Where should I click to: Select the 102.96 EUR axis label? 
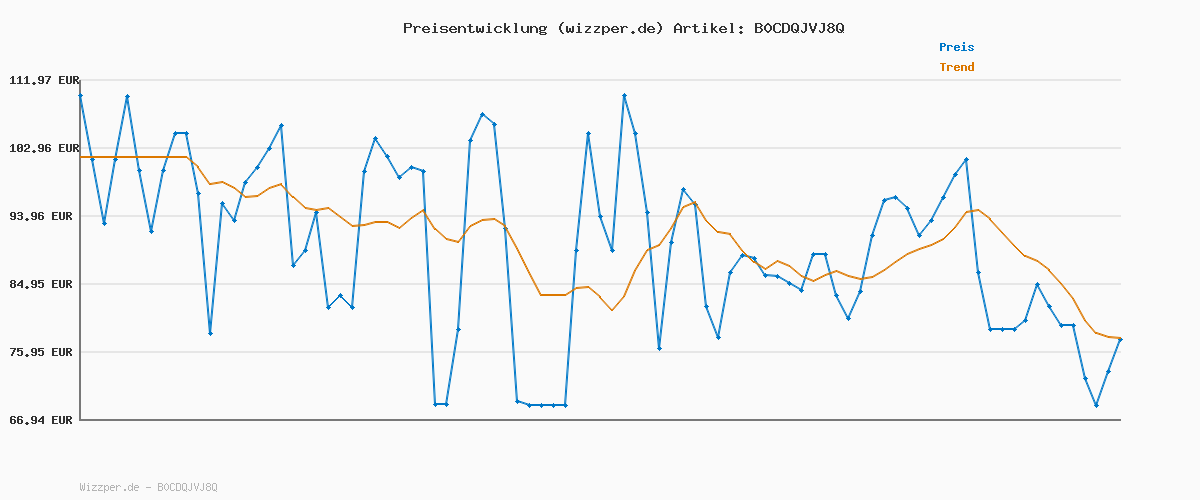point(43,148)
